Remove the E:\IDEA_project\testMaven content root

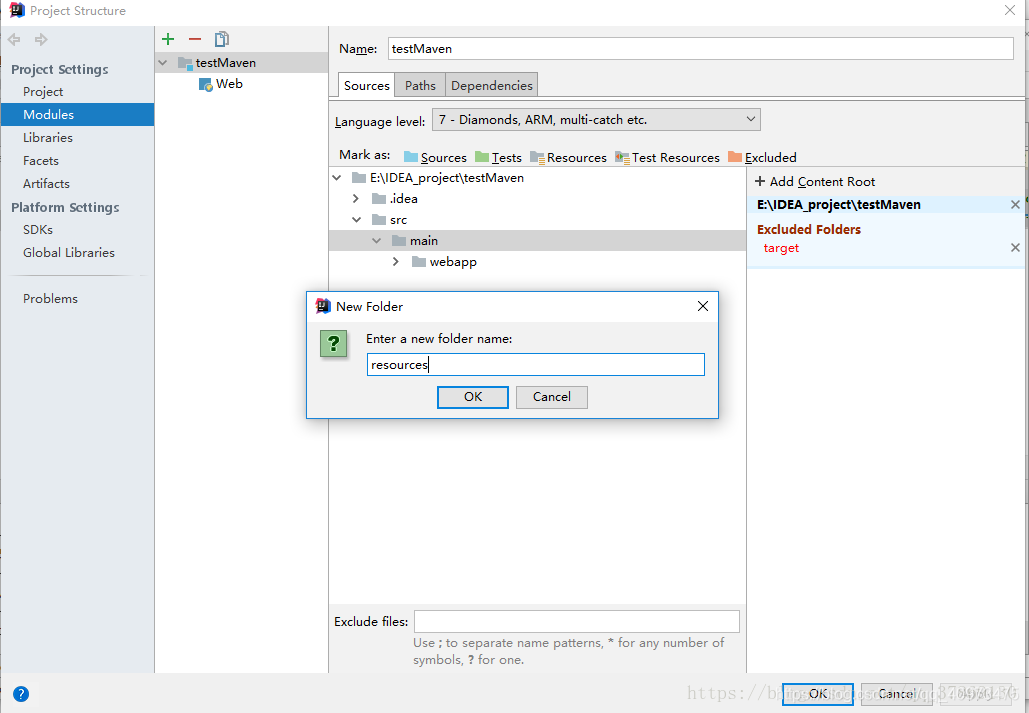[x=1015, y=205]
